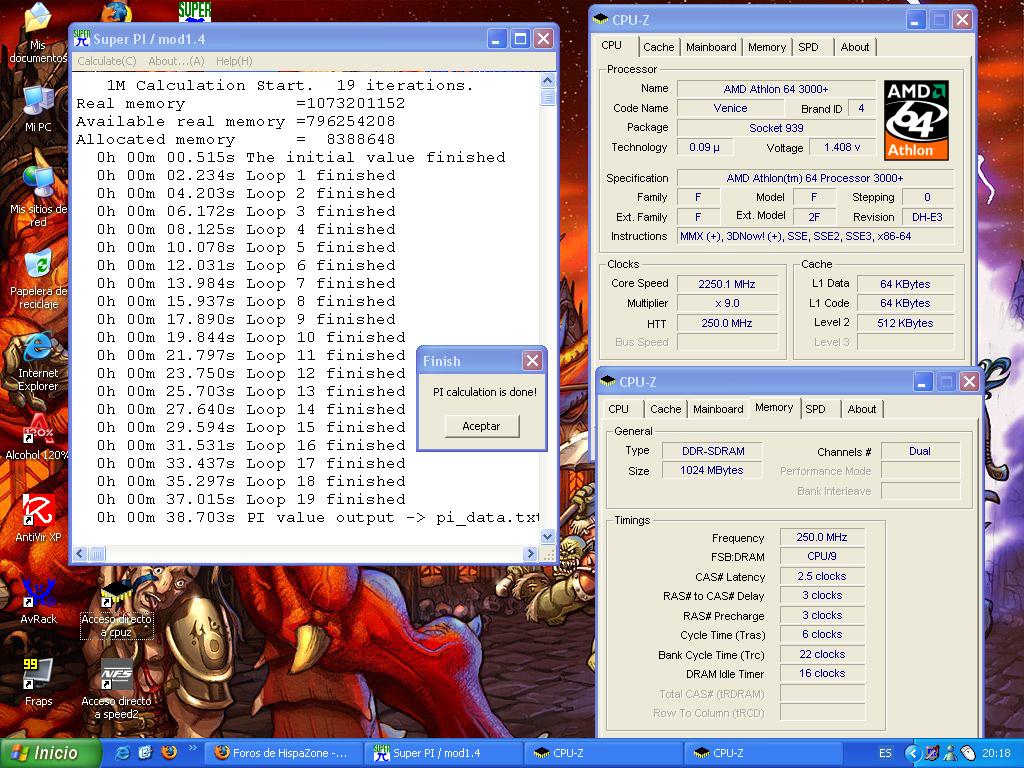Launch the speed2 shortcut icon
Viewport: 1024px width, 768px height.
pyautogui.click(x=116, y=676)
